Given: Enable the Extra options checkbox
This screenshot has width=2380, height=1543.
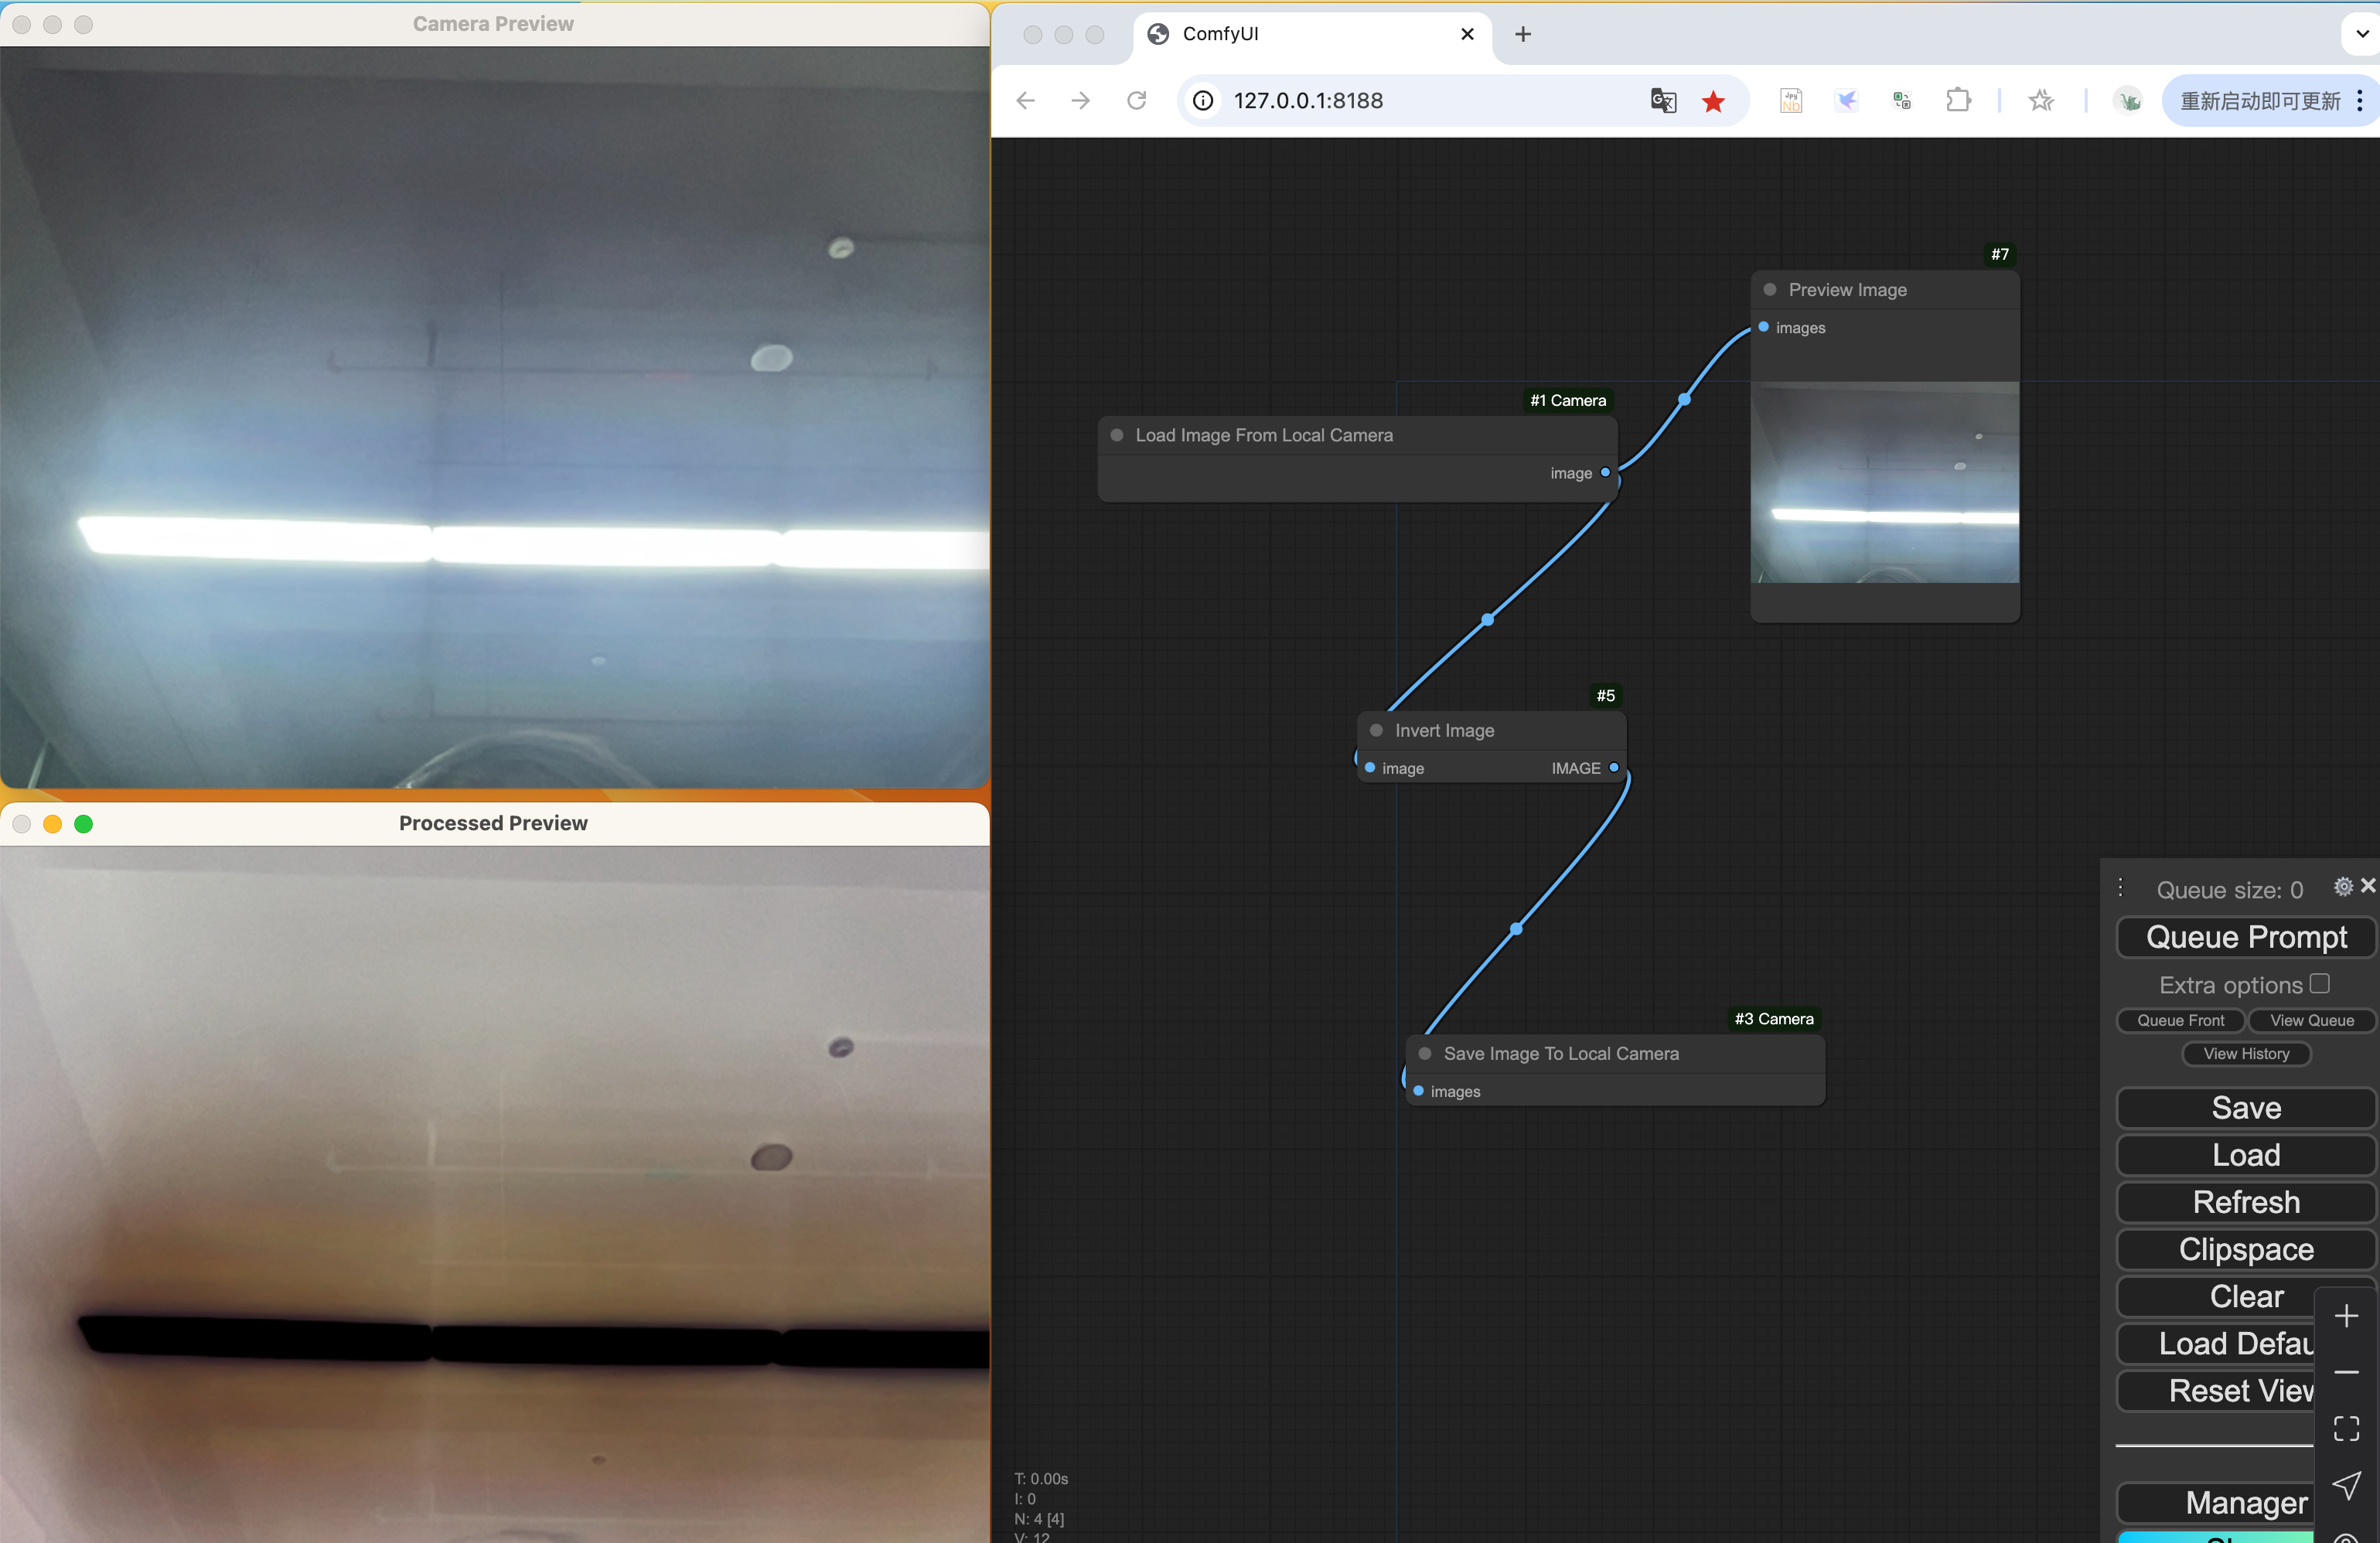Looking at the screenshot, I should coord(2320,984).
